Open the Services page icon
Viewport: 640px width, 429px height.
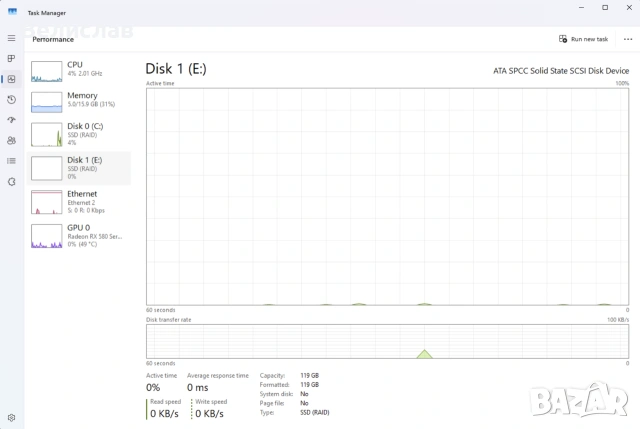click(11, 182)
